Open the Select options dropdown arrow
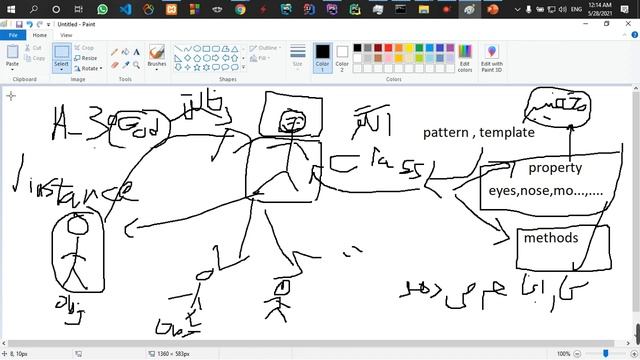The height and width of the screenshot is (360, 640). 62,70
